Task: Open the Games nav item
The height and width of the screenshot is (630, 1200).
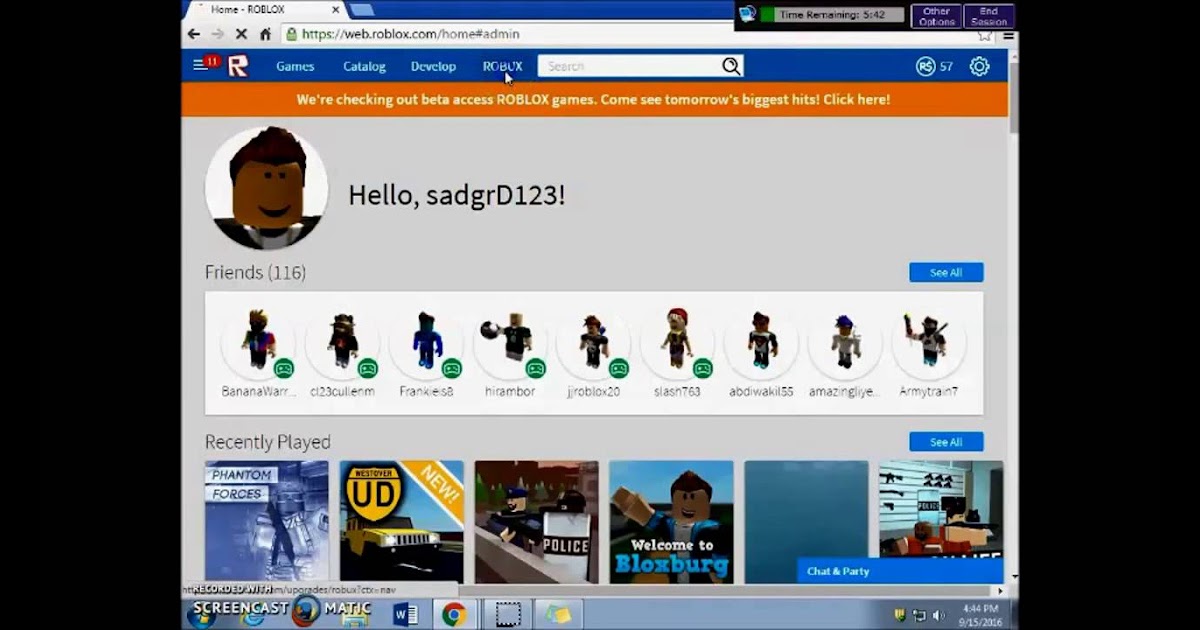Action: pos(295,67)
